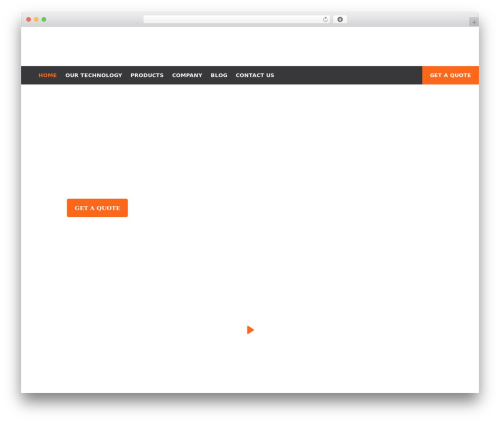Close the browser with the red button
500x423 pixels.
coord(29,20)
